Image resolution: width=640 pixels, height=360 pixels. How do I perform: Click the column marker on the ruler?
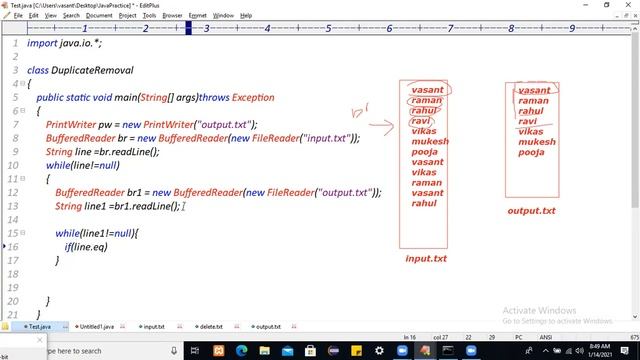189,28
